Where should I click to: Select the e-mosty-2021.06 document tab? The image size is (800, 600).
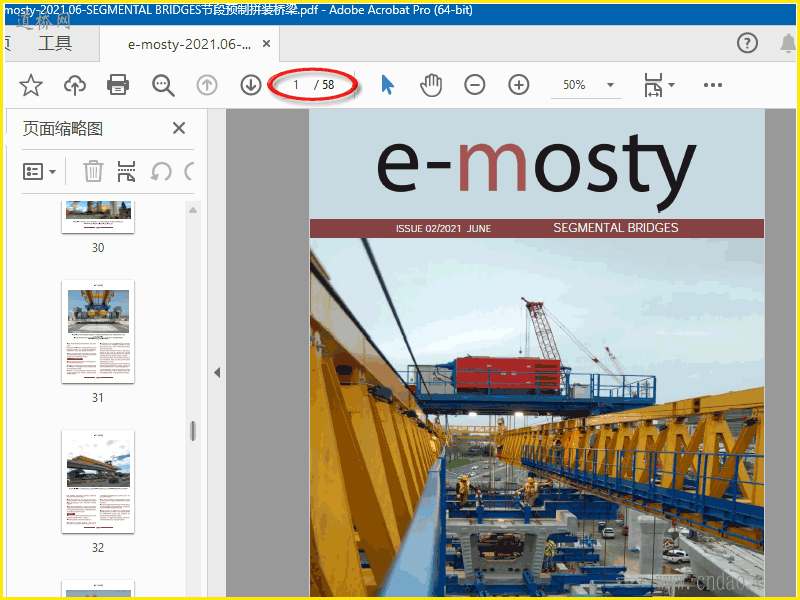pyautogui.click(x=188, y=44)
